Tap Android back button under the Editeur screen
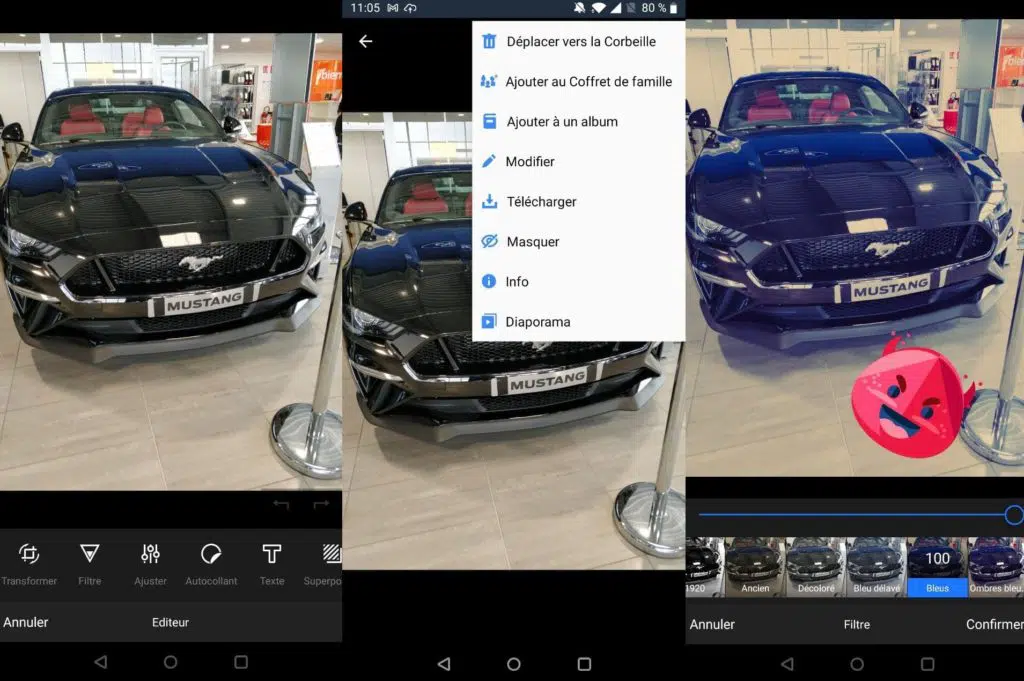 tap(101, 662)
